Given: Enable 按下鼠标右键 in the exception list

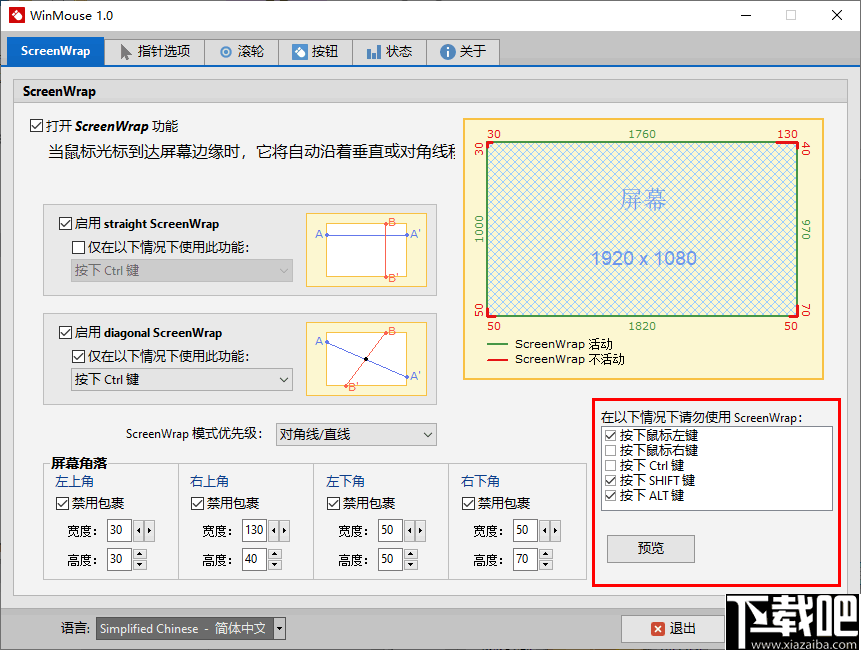Looking at the screenshot, I should 609,450.
